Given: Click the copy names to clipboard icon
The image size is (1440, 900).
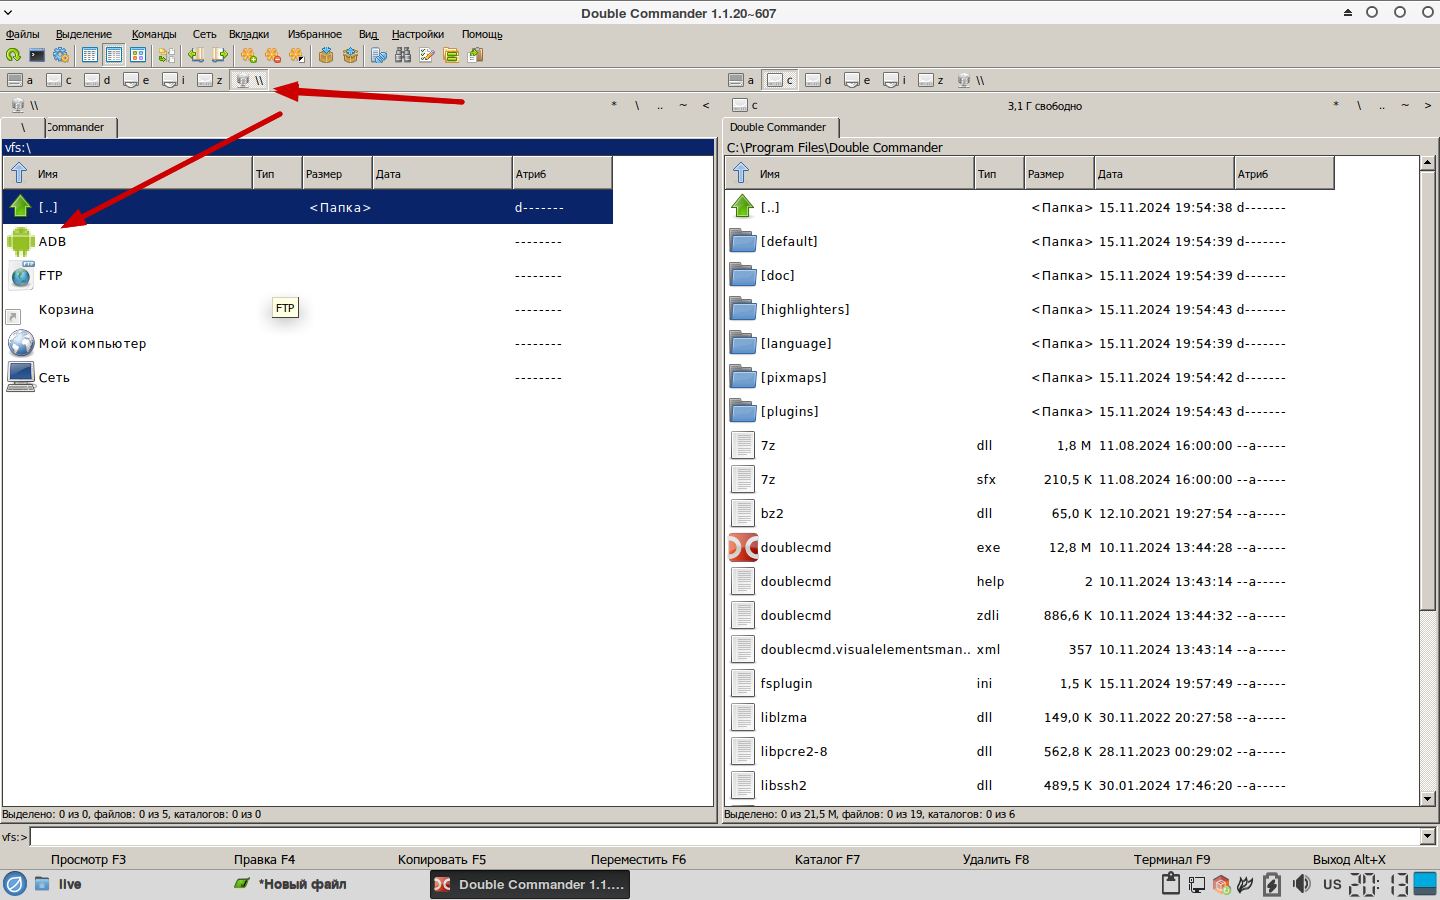Looking at the screenshot, I should [475, 55].
